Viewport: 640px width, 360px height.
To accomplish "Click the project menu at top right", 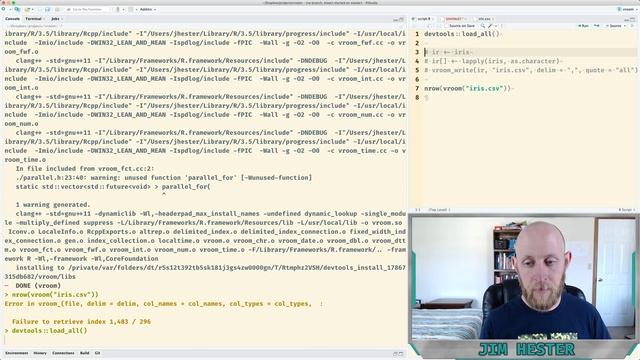I will coord(627,9).
